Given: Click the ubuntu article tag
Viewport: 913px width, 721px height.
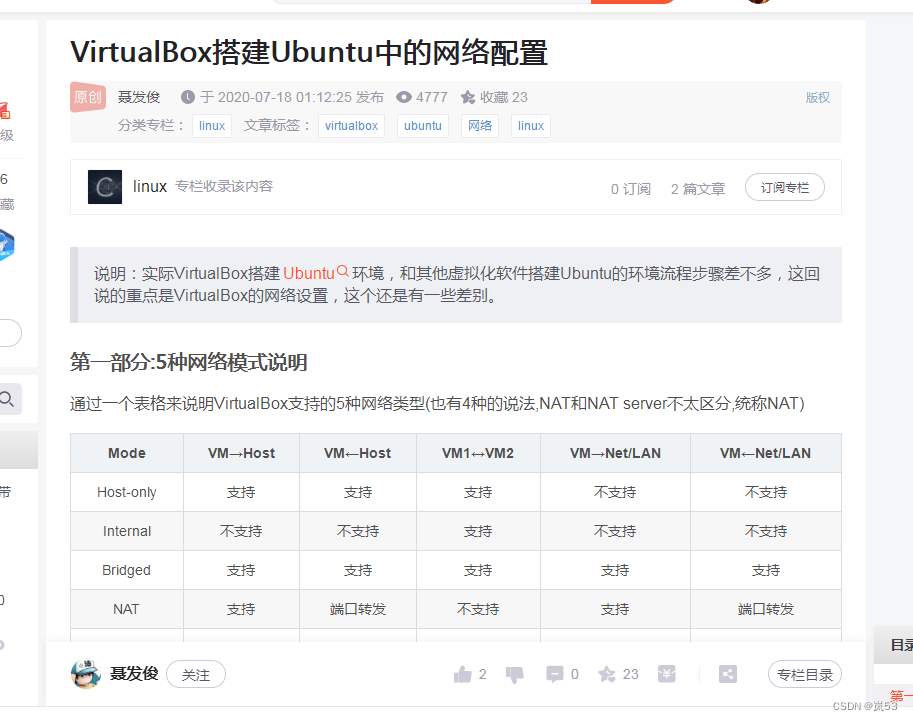Looking at the screenshot, I should [x=423, y=126].
